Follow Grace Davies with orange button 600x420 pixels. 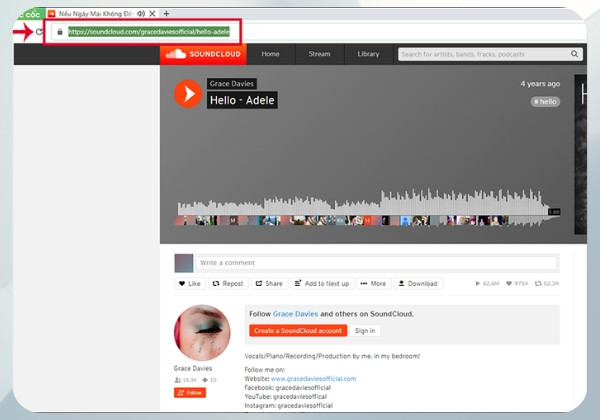(190, 392)
